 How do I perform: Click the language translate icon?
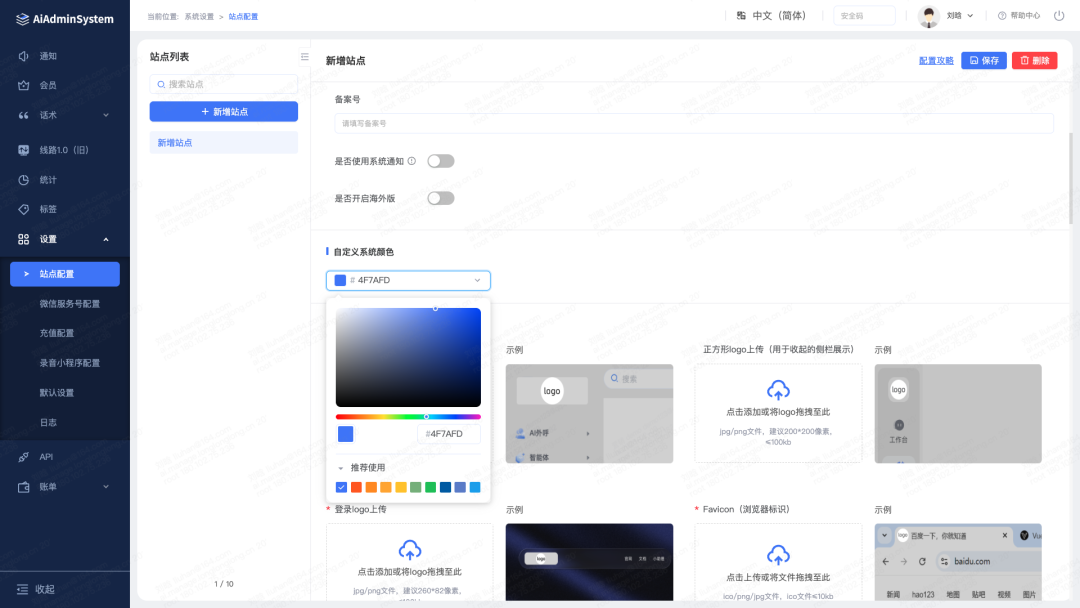[741, 16]
